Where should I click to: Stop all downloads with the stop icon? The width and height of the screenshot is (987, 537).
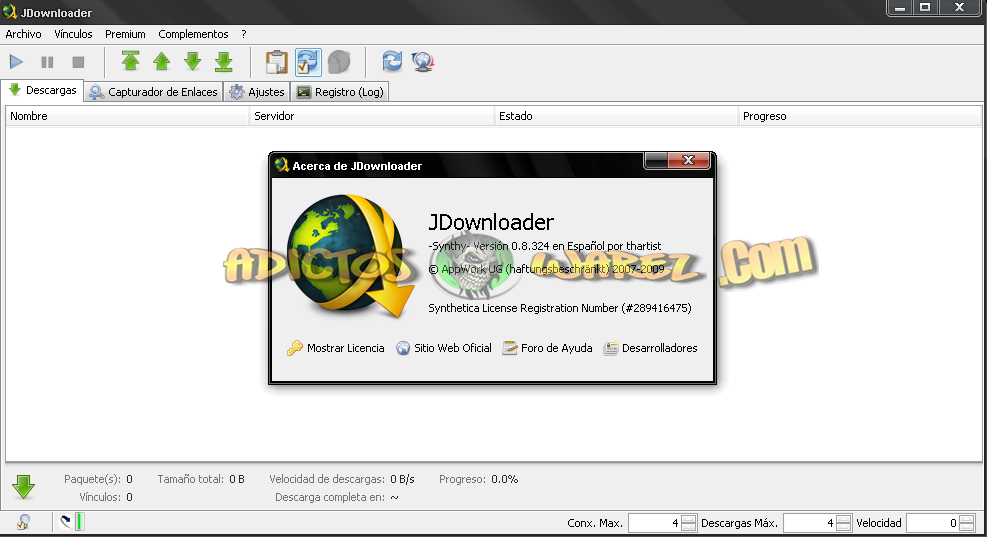point(78,62)
